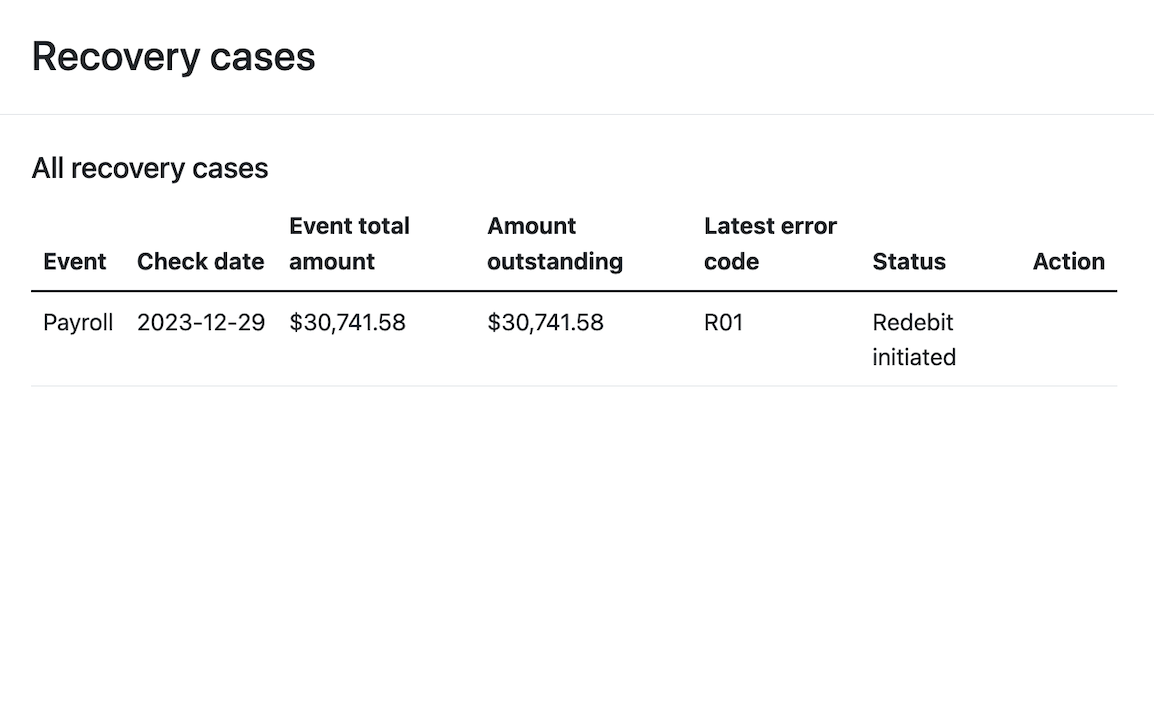This screenshot has height=702, width=1154.
Task: Select the Amount outstanding column header
Action: click(x=554, y=244)
